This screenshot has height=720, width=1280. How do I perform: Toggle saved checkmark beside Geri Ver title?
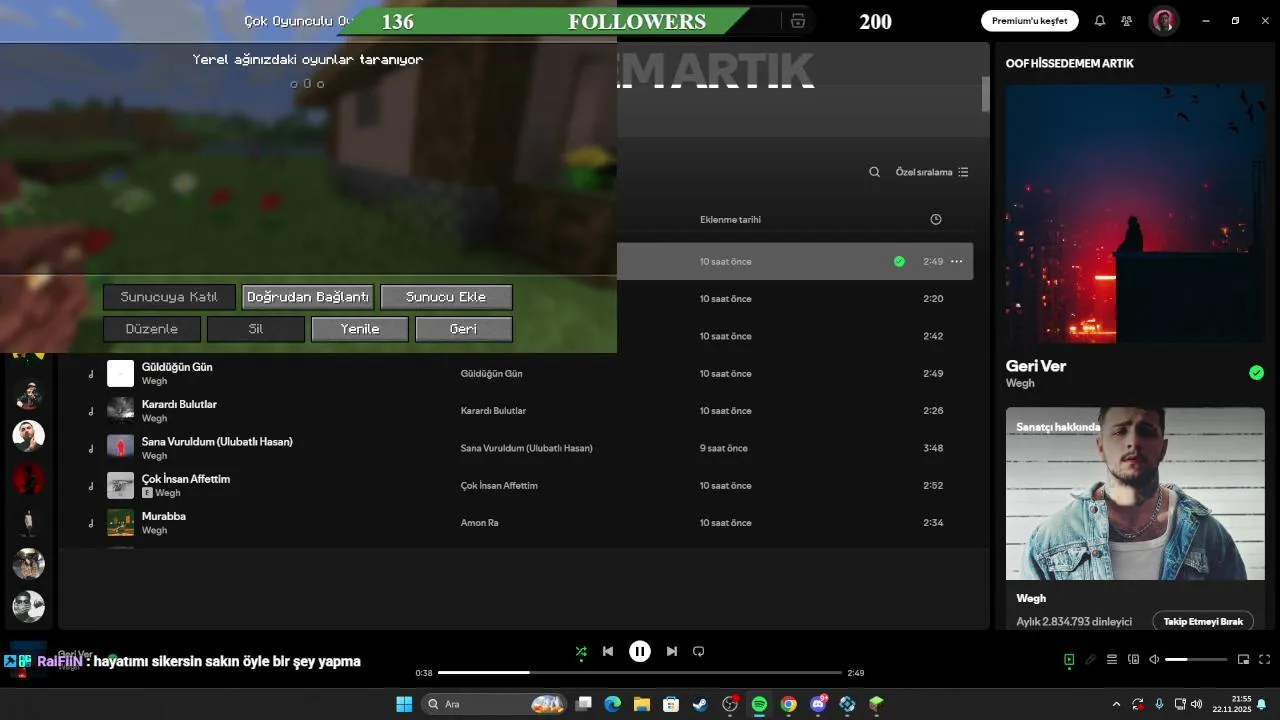[x=1256, y=373]
